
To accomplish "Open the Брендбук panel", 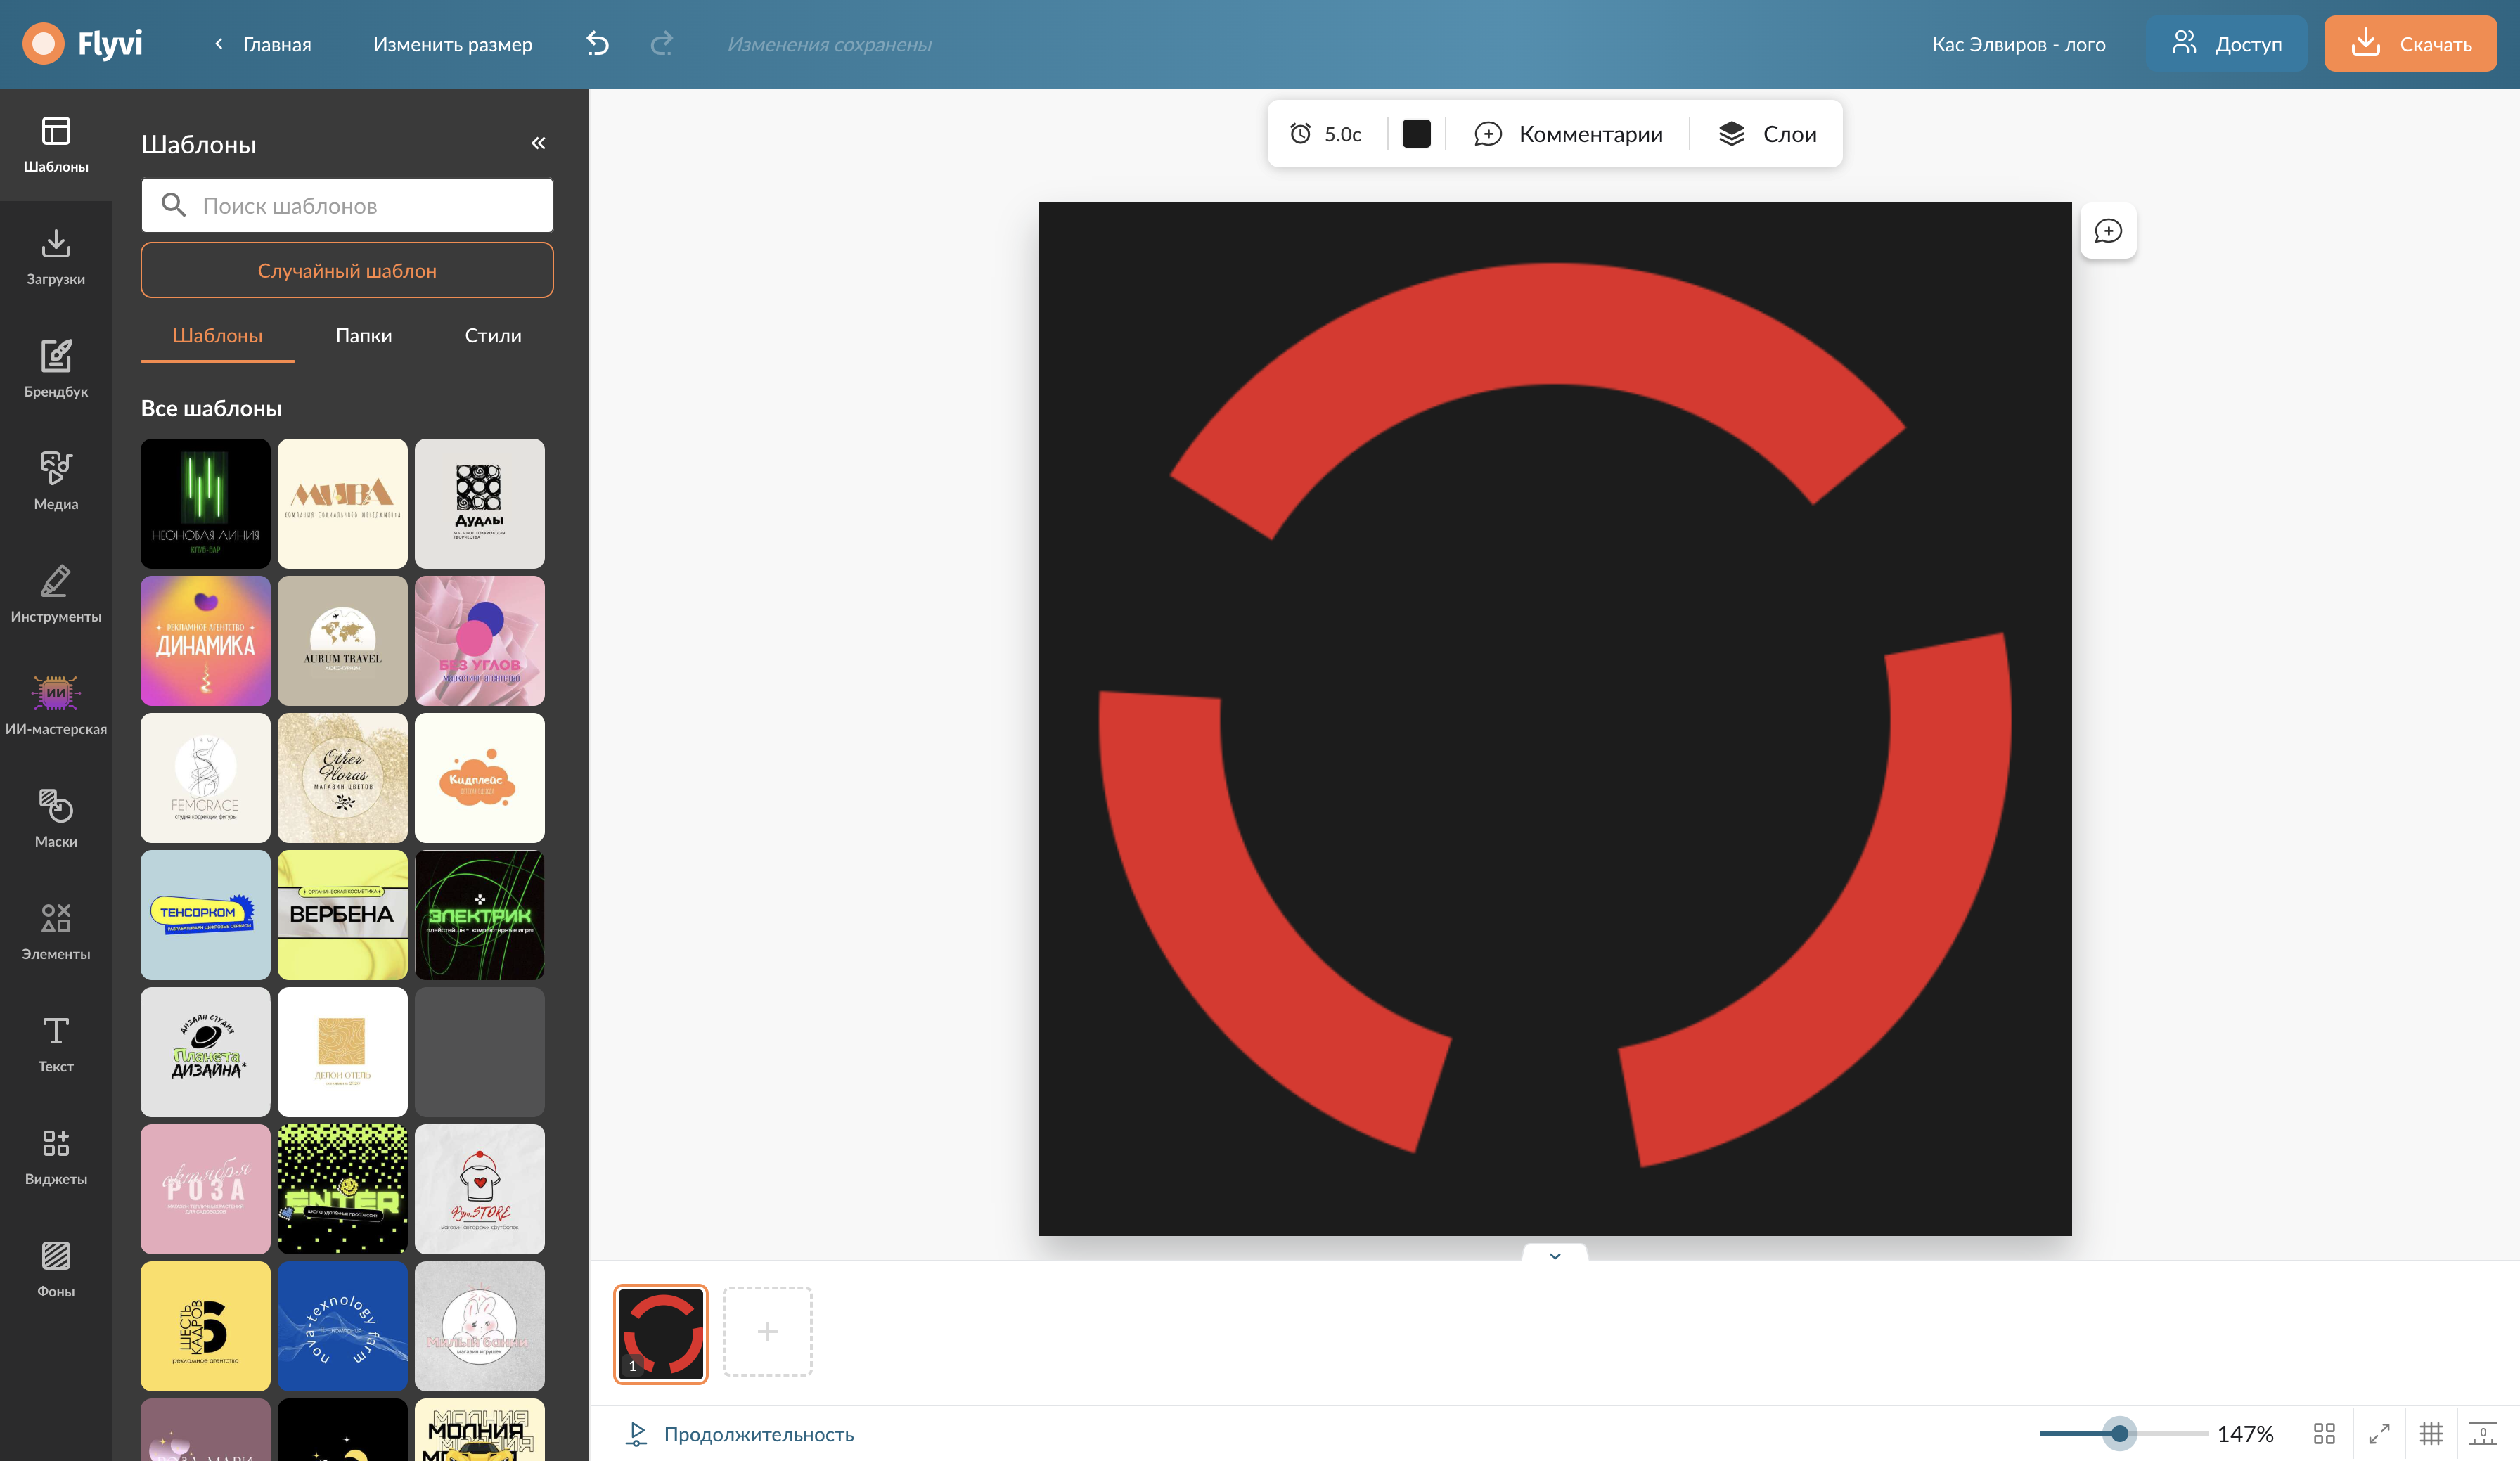I will pyautogui.click(x=56, y=368).
